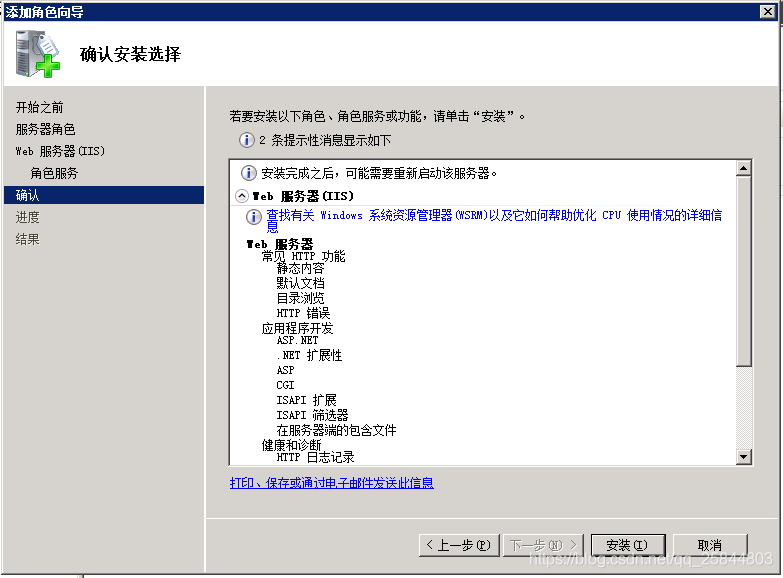783x578 pixels.
Task: Click the scrollbar down arrow in list
Action: 744,456
